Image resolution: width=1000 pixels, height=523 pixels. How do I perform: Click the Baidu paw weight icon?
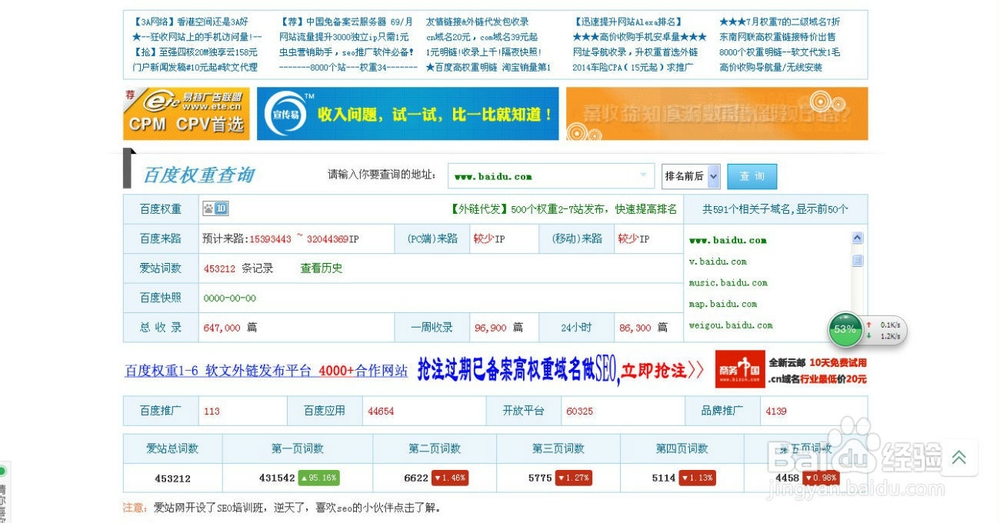215,209
